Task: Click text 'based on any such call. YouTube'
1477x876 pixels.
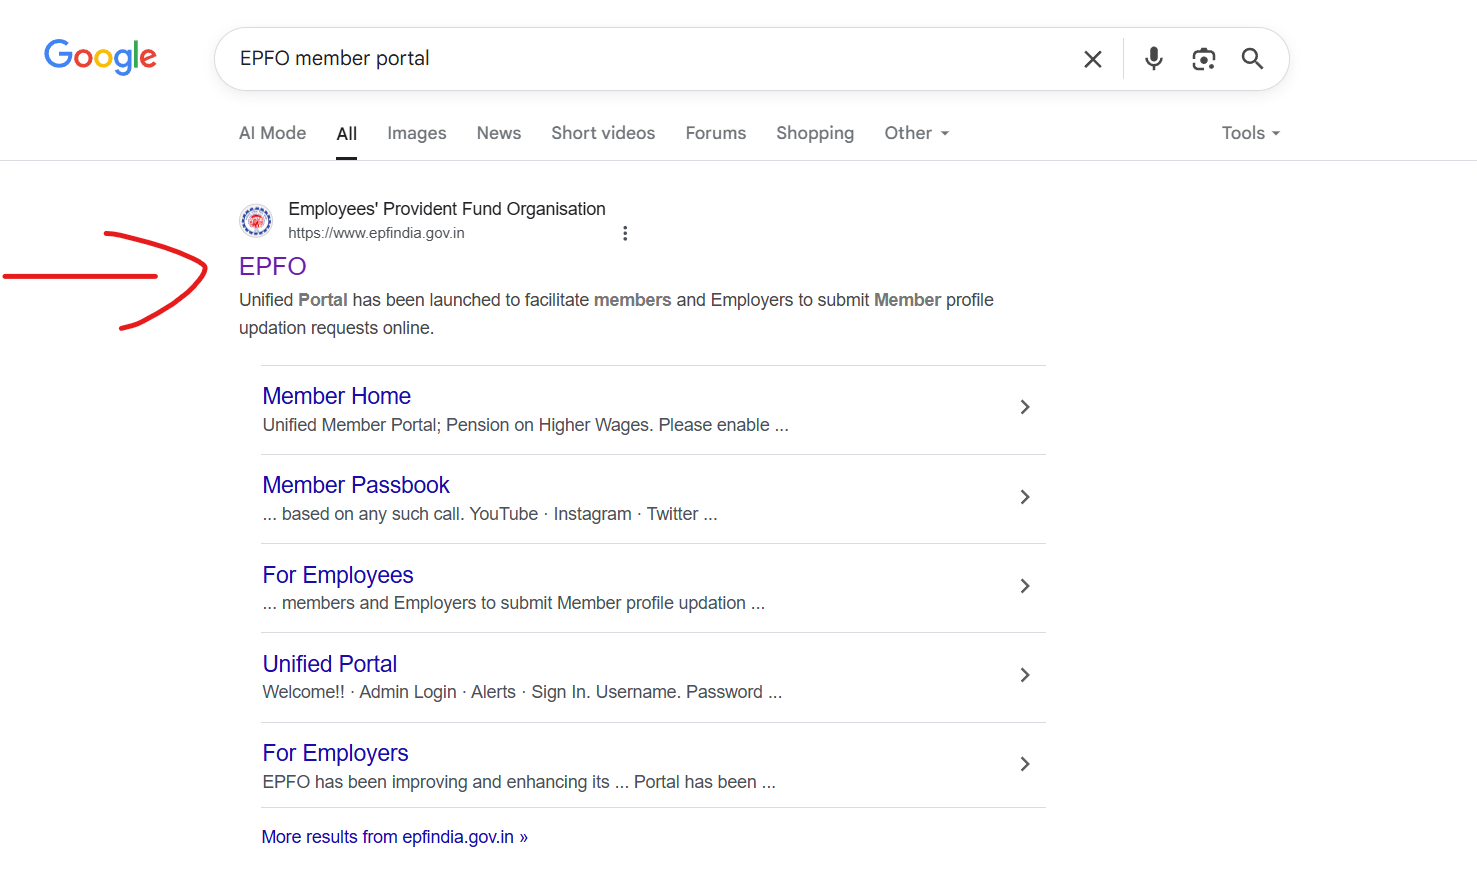Action: point(410,514)
